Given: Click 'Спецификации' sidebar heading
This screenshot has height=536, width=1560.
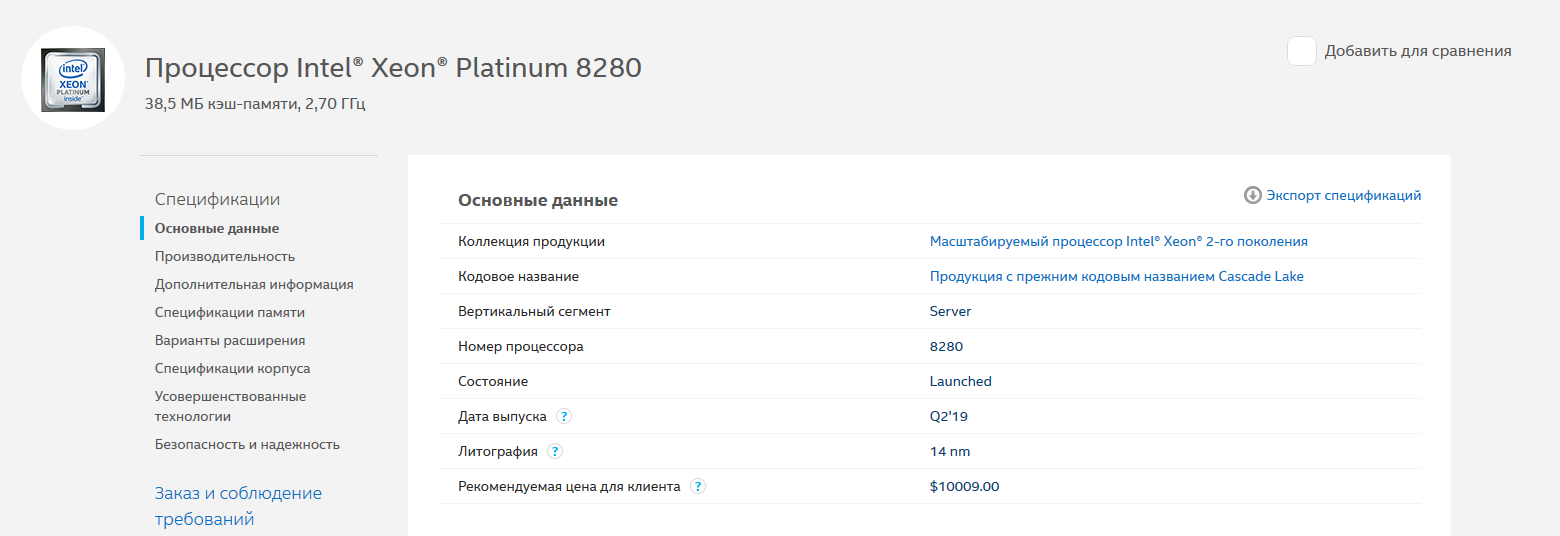Looking at the screenshot, I should tap(218, 199).
